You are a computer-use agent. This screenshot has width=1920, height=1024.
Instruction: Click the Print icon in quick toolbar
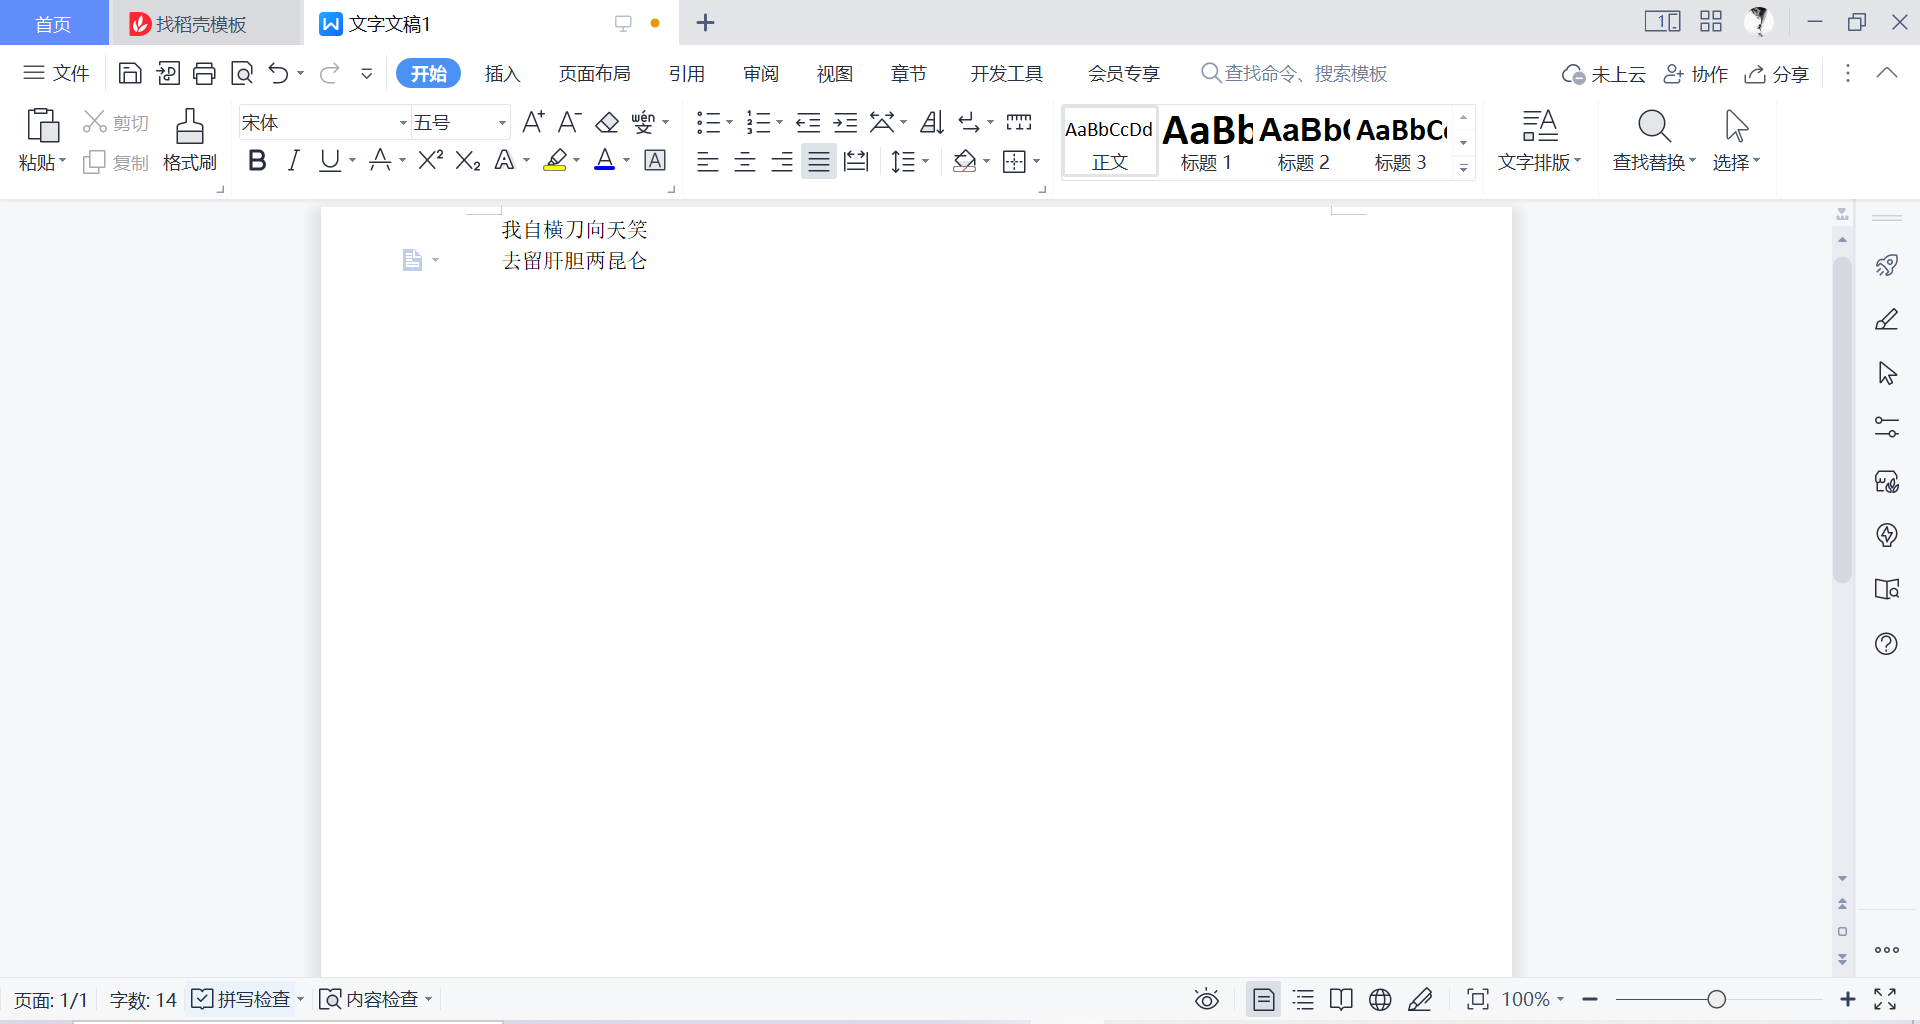[x=205, y=73]
